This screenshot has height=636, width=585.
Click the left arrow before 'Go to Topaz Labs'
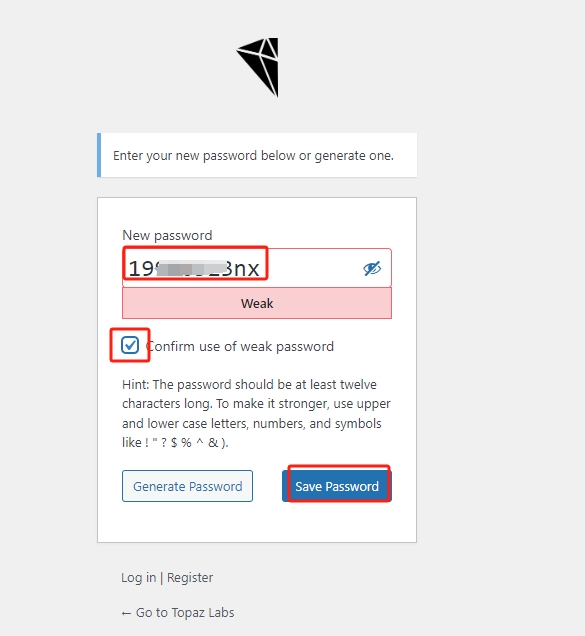126,613
